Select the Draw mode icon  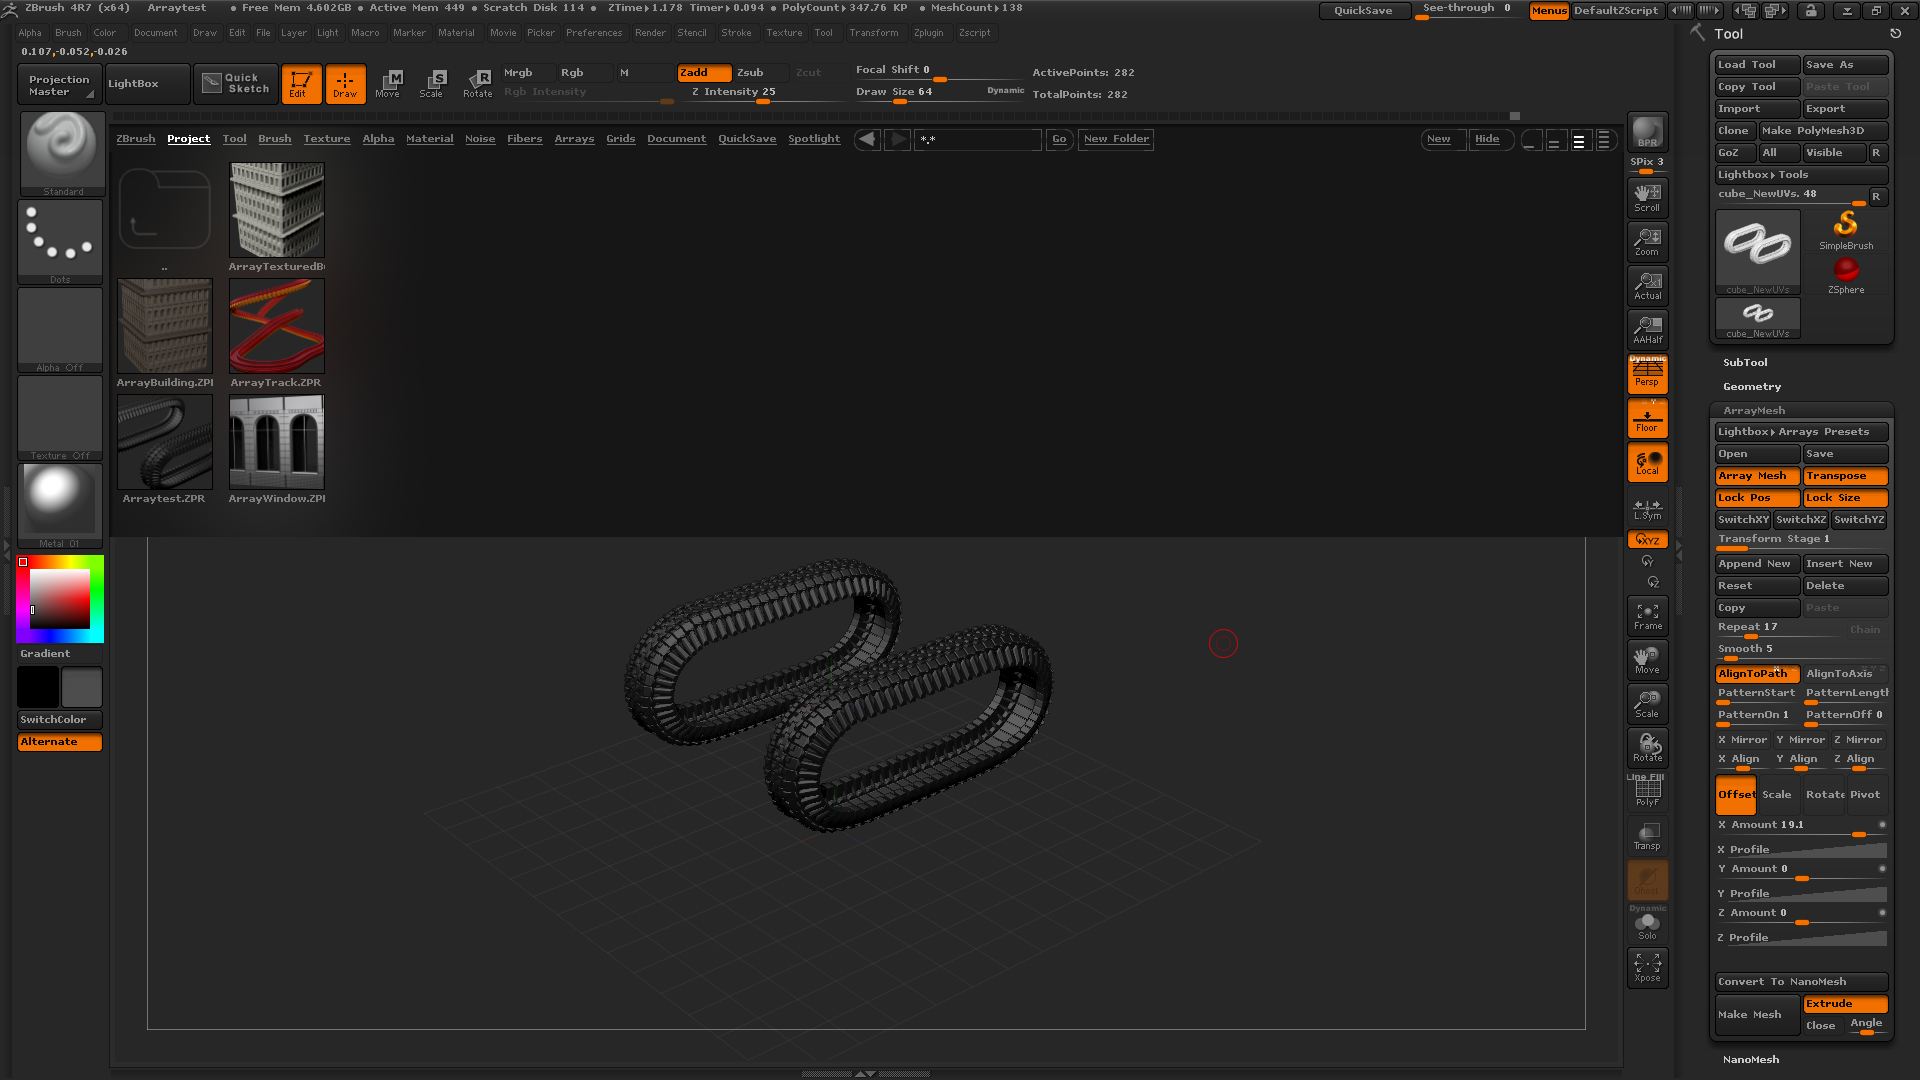coord(345,84)
